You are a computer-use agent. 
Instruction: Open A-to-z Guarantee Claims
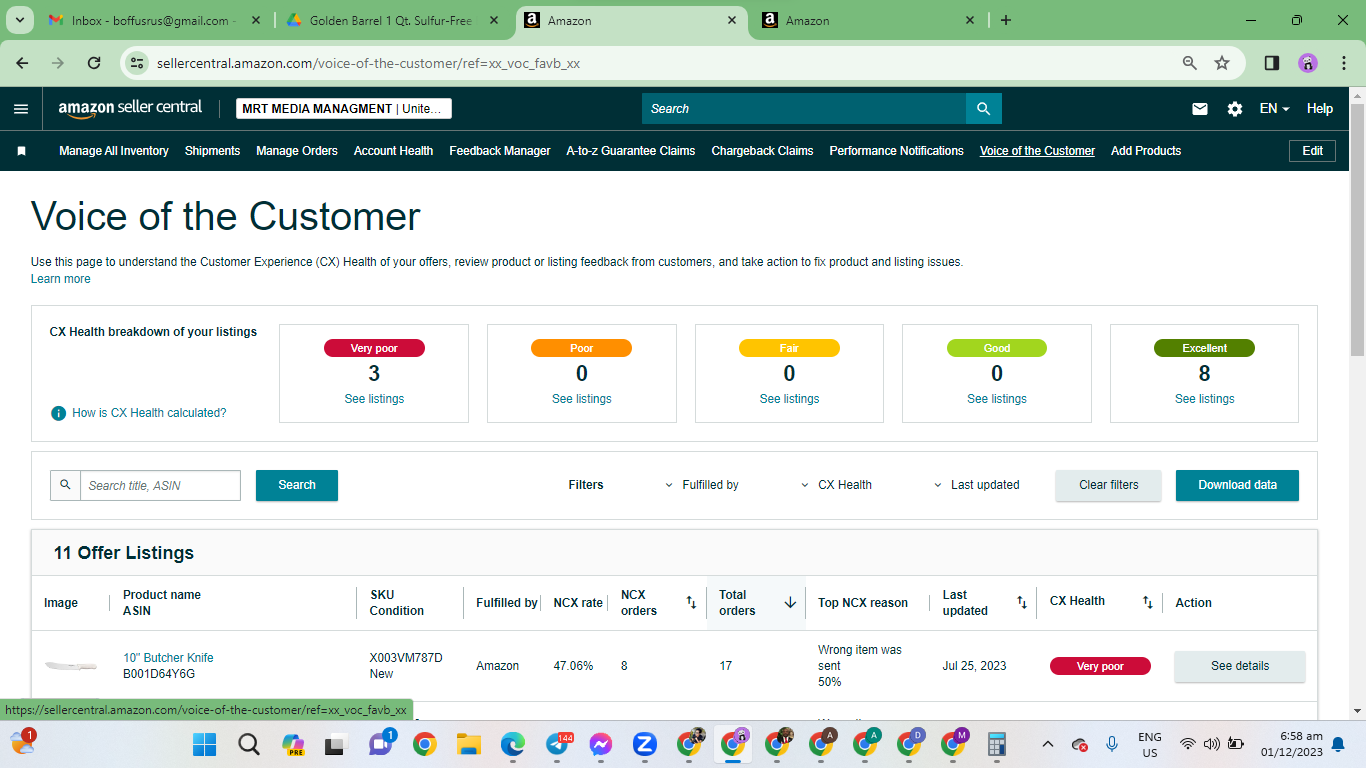[631, 151]
